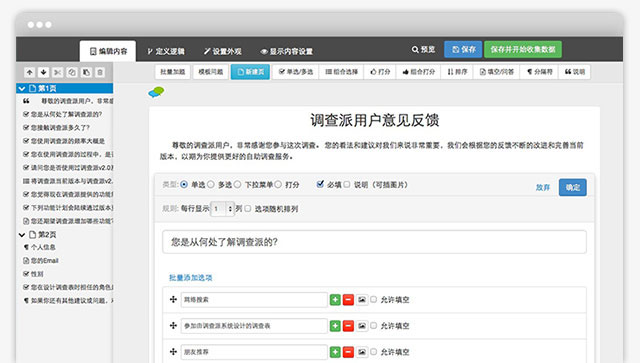Switch to 编辑内容 tab
The height and width of the screenshot is (363, 640).
[x=108, y=51]
